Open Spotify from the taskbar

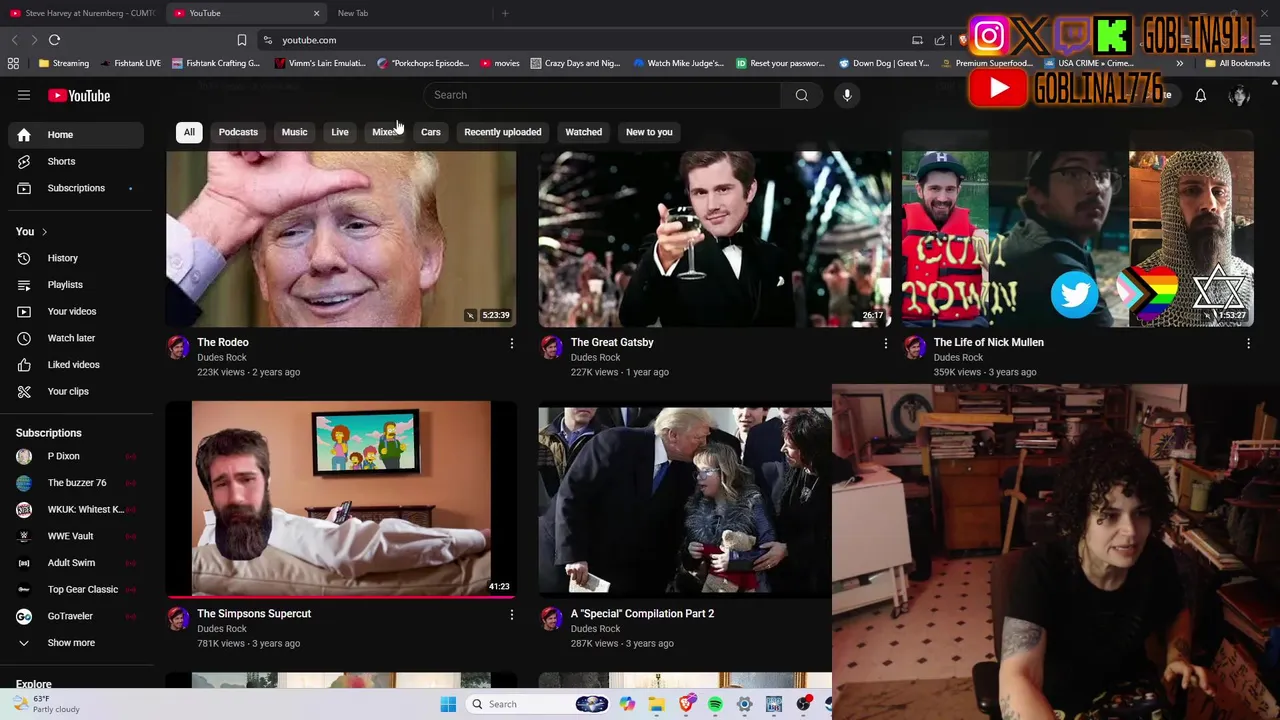click(715, 704)
